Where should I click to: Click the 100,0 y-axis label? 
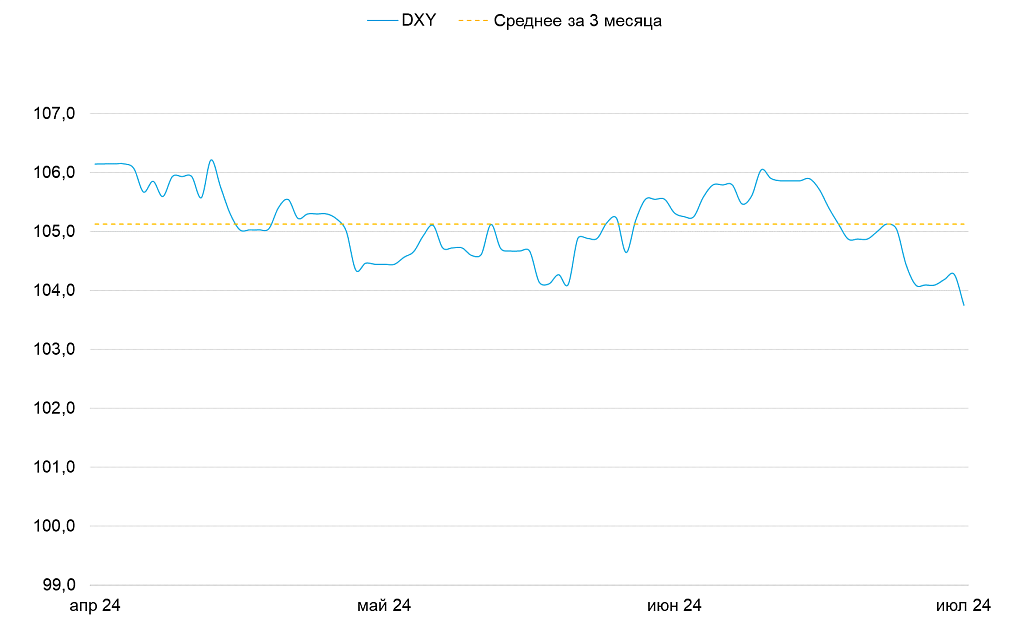point(55,527)
